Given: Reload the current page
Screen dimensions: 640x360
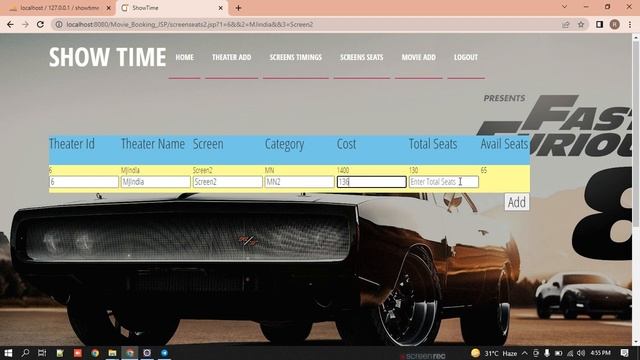Looking at the screenshot, I should [x=40, y=24].
